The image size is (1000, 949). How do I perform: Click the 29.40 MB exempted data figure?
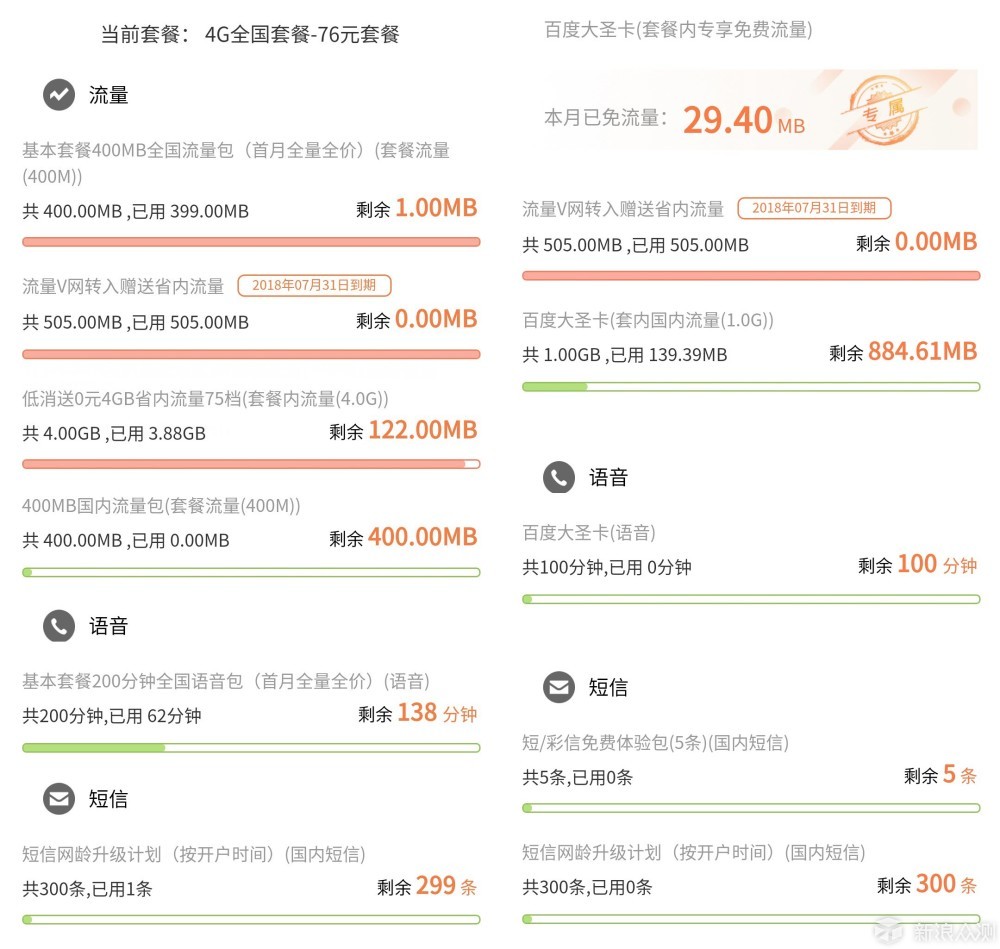[744, 120]
